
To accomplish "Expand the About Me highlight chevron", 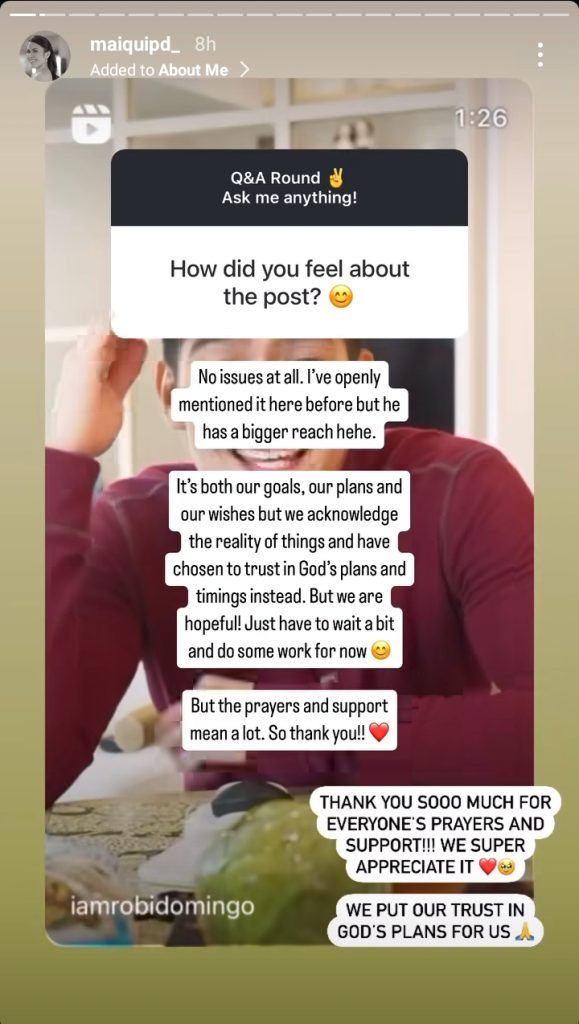I will [244, 69].
